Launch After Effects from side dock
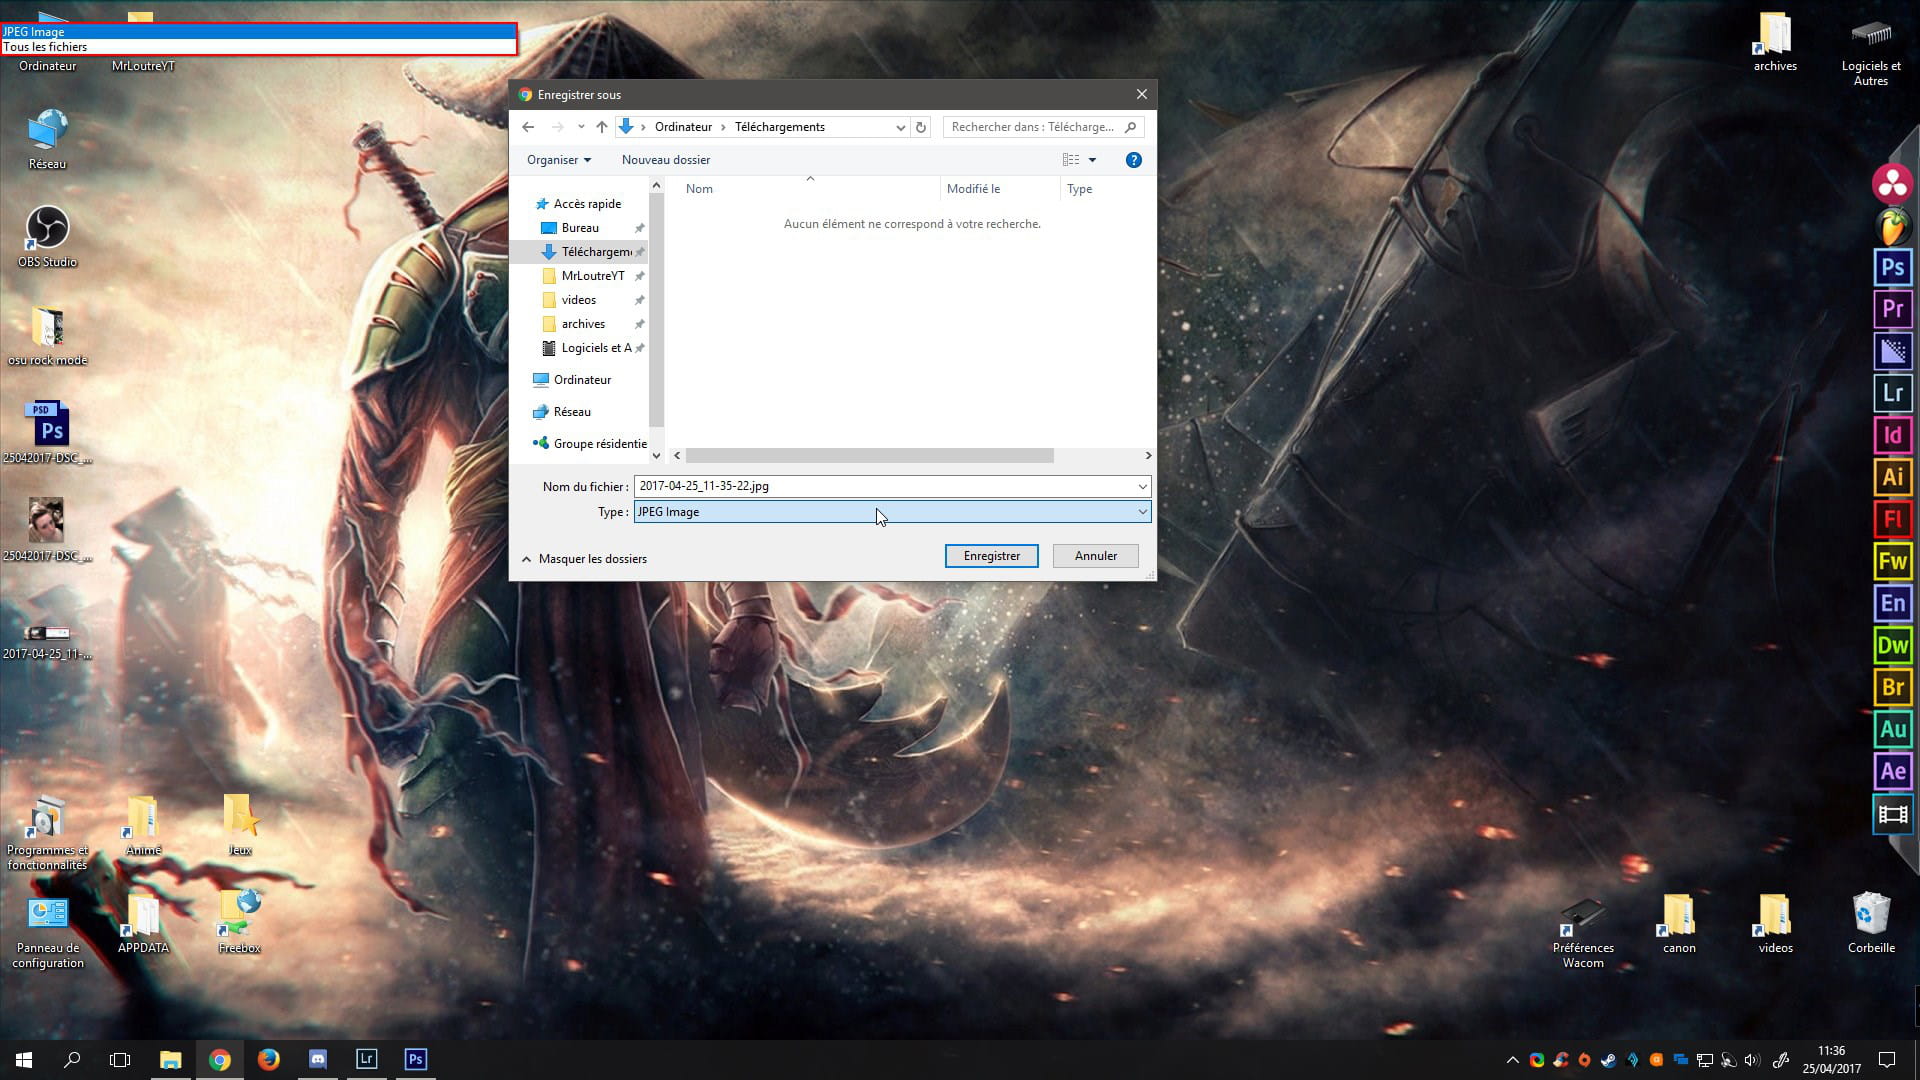This screenshot has width=1920, height=1080. coord(1892,771)
